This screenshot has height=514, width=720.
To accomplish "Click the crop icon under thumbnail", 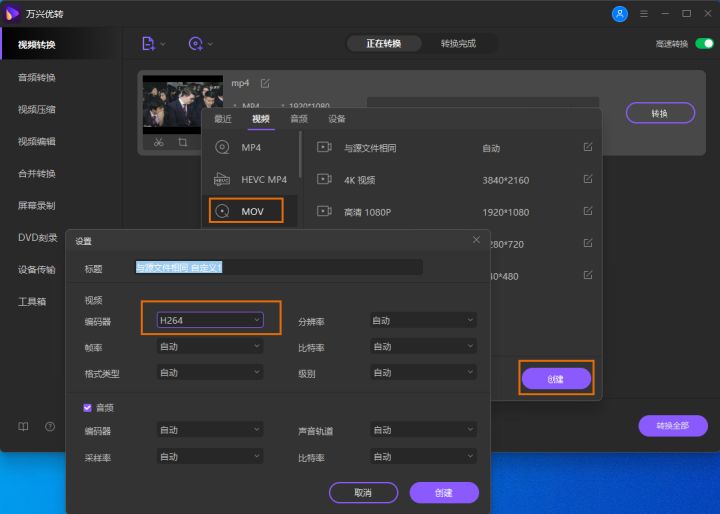I will pyautogui.click(x=182, y=142).
